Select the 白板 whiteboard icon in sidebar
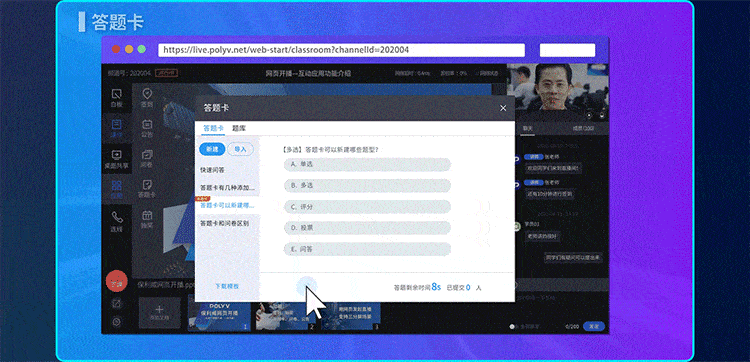 pyautogui.click(x=116, y=98)
